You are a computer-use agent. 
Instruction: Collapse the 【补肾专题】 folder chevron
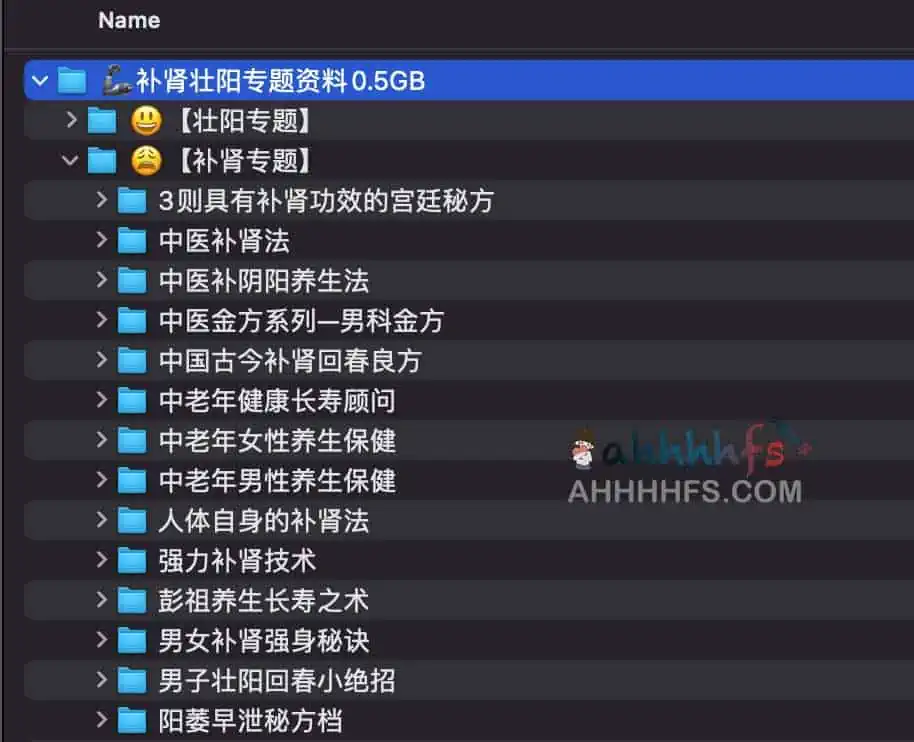pyautogui.click(x=70, y=160)
